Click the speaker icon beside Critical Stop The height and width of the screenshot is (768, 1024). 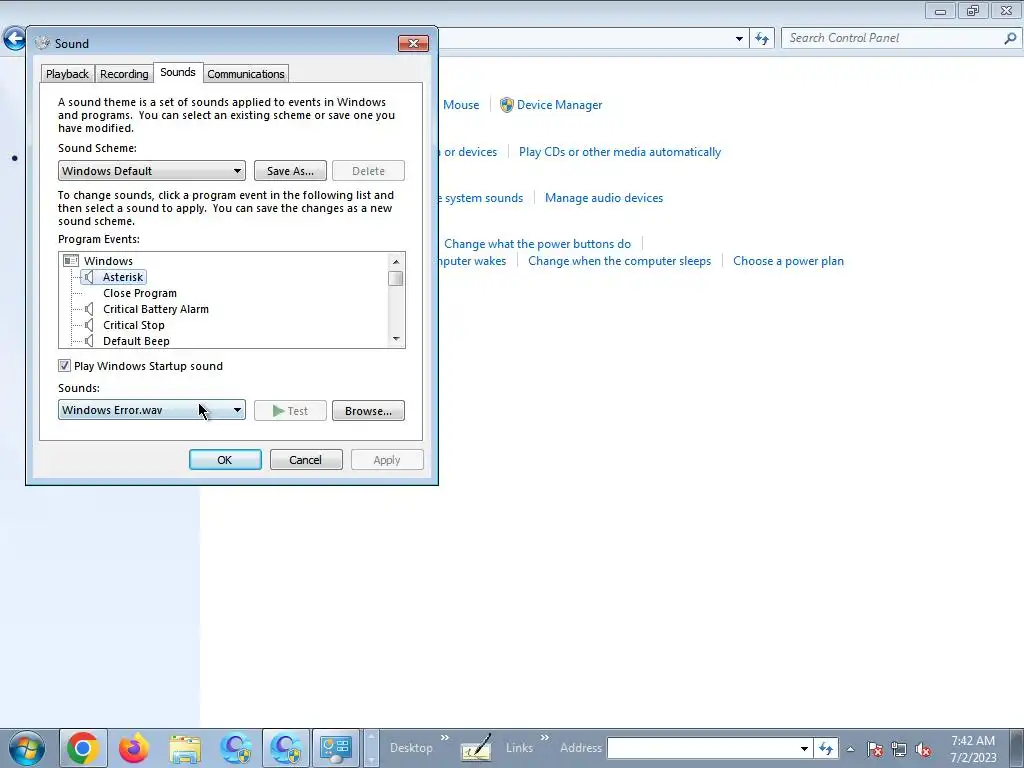coord(89,325)
